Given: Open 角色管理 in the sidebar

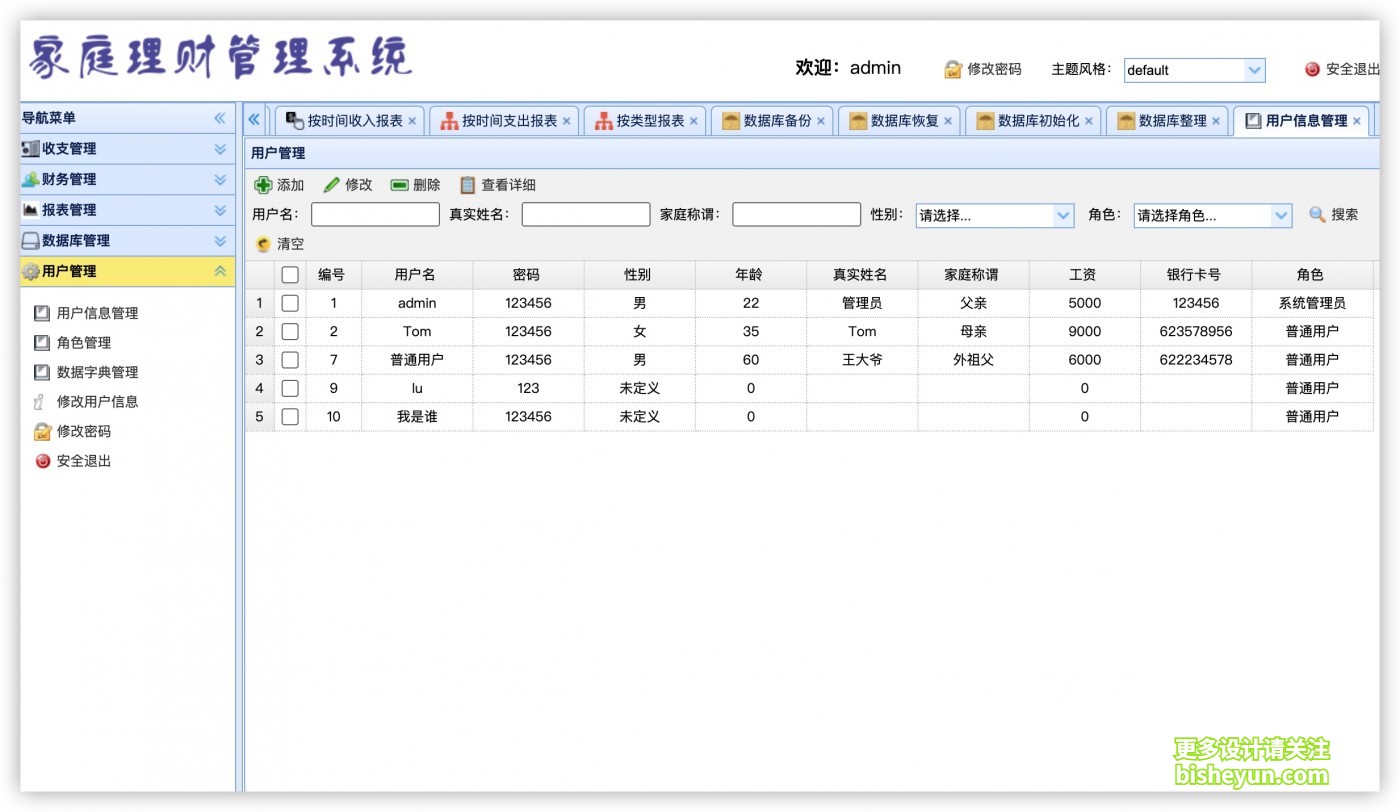Looking at the screenshot, I should point(84,342).
